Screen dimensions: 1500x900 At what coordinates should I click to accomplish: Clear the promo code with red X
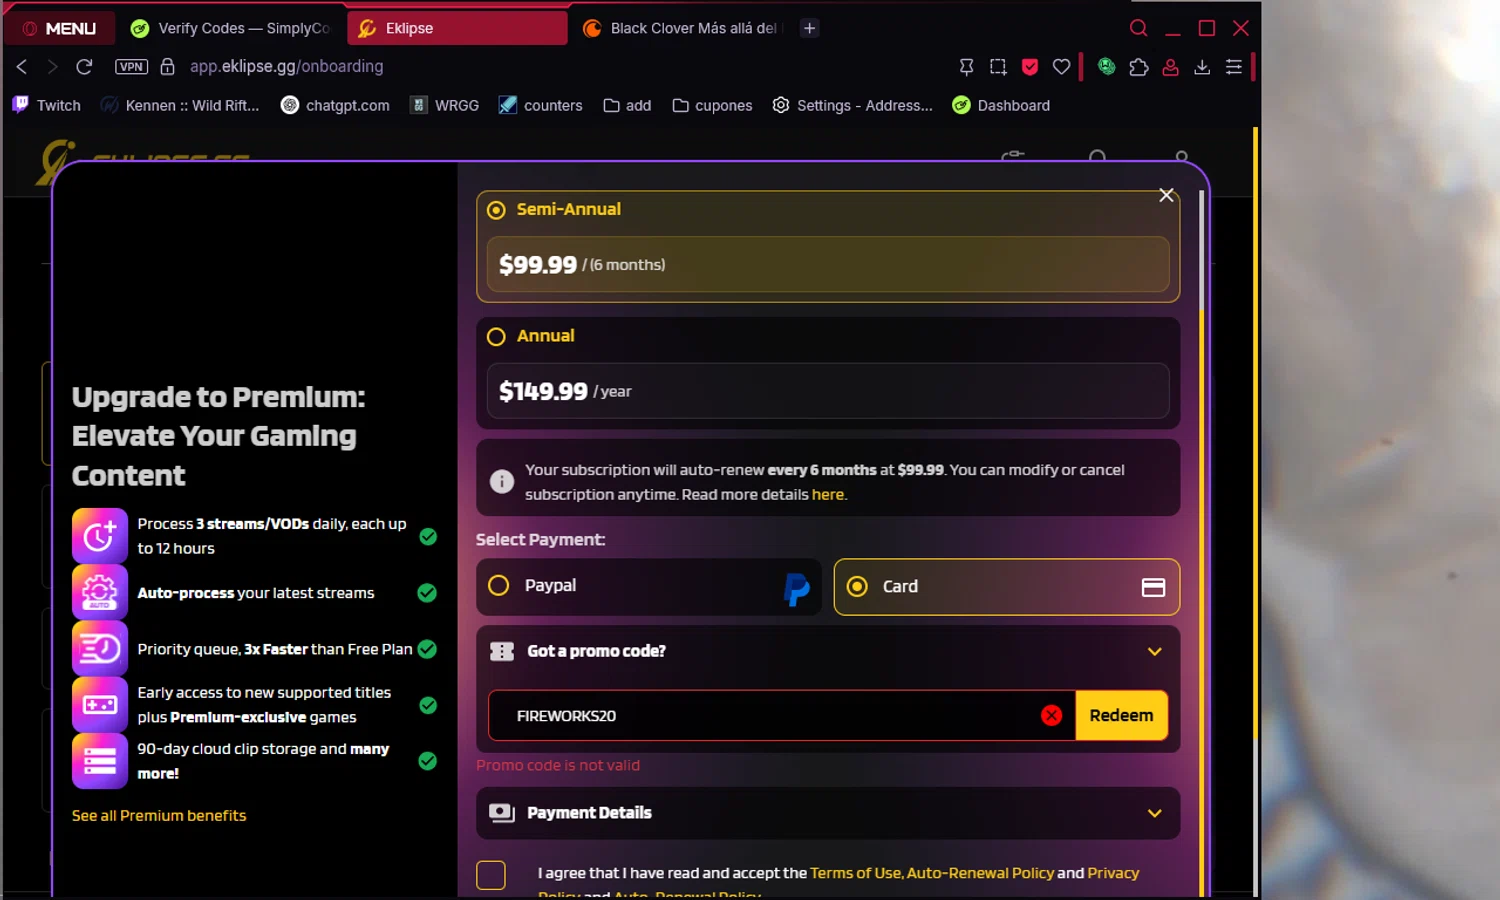tap(1051, 716)
